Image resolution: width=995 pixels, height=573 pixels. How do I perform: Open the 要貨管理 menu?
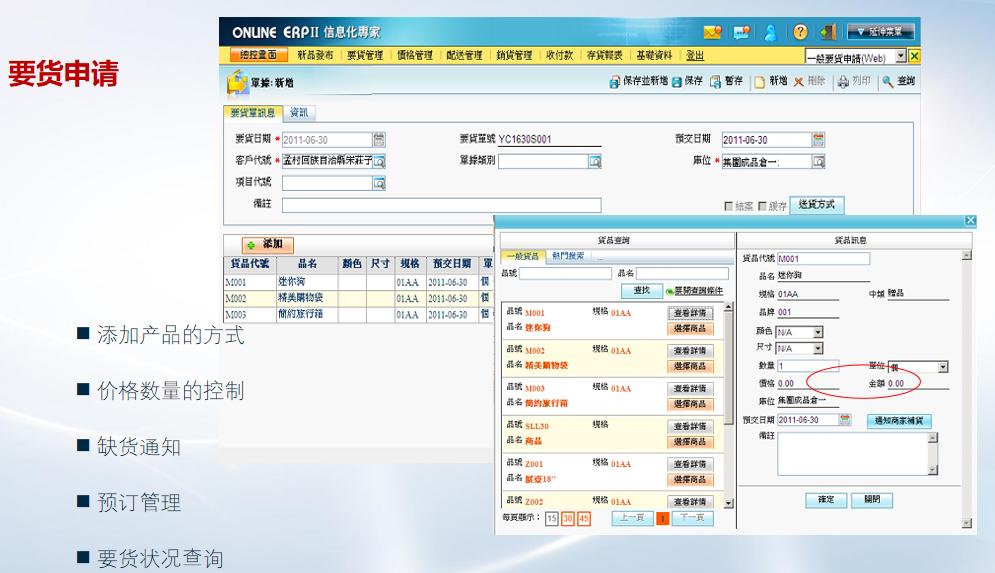(365, 55)
